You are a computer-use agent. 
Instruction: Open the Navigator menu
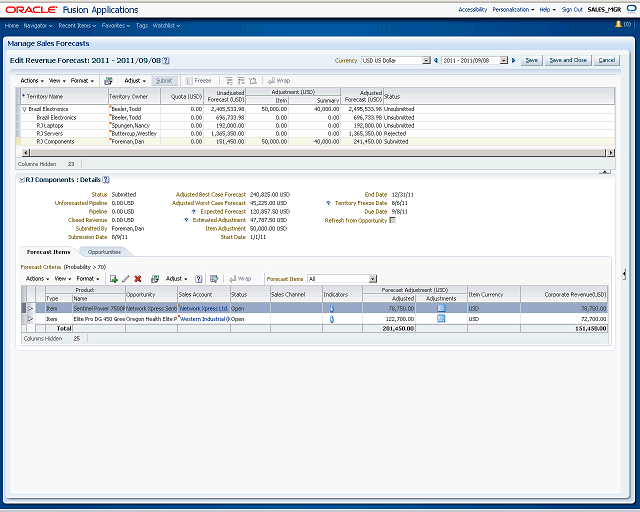38,26
